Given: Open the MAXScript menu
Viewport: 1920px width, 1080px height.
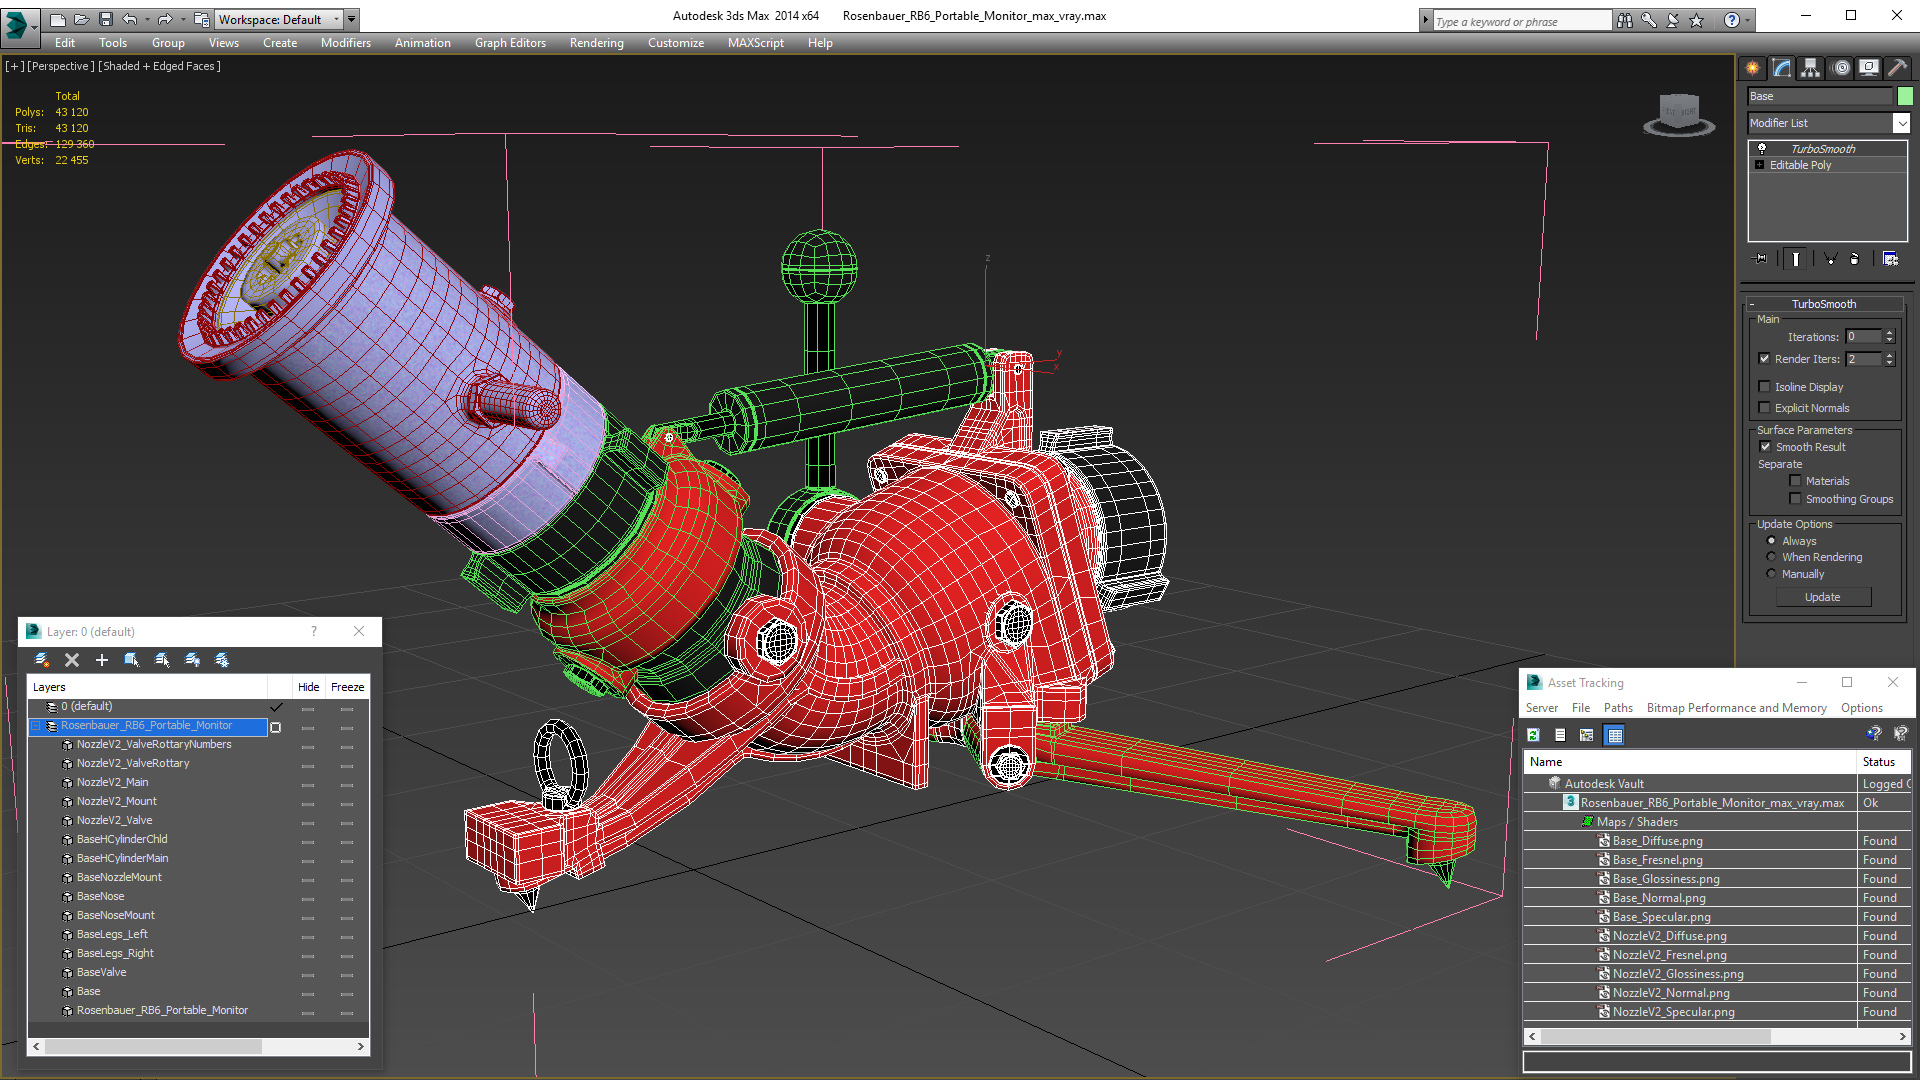Looking at the screenshot, I should click(x=755, y=43).
